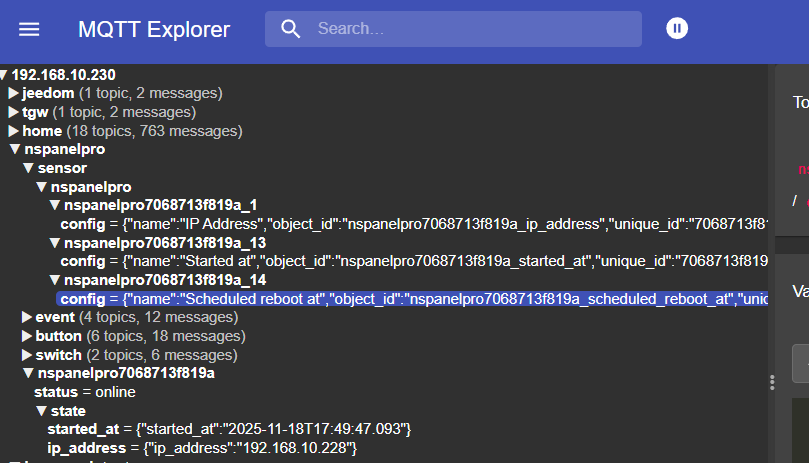The width and height of the screenshot is (809, 463).
Task: Expand the button topic
Action: (x=27, y=336)
